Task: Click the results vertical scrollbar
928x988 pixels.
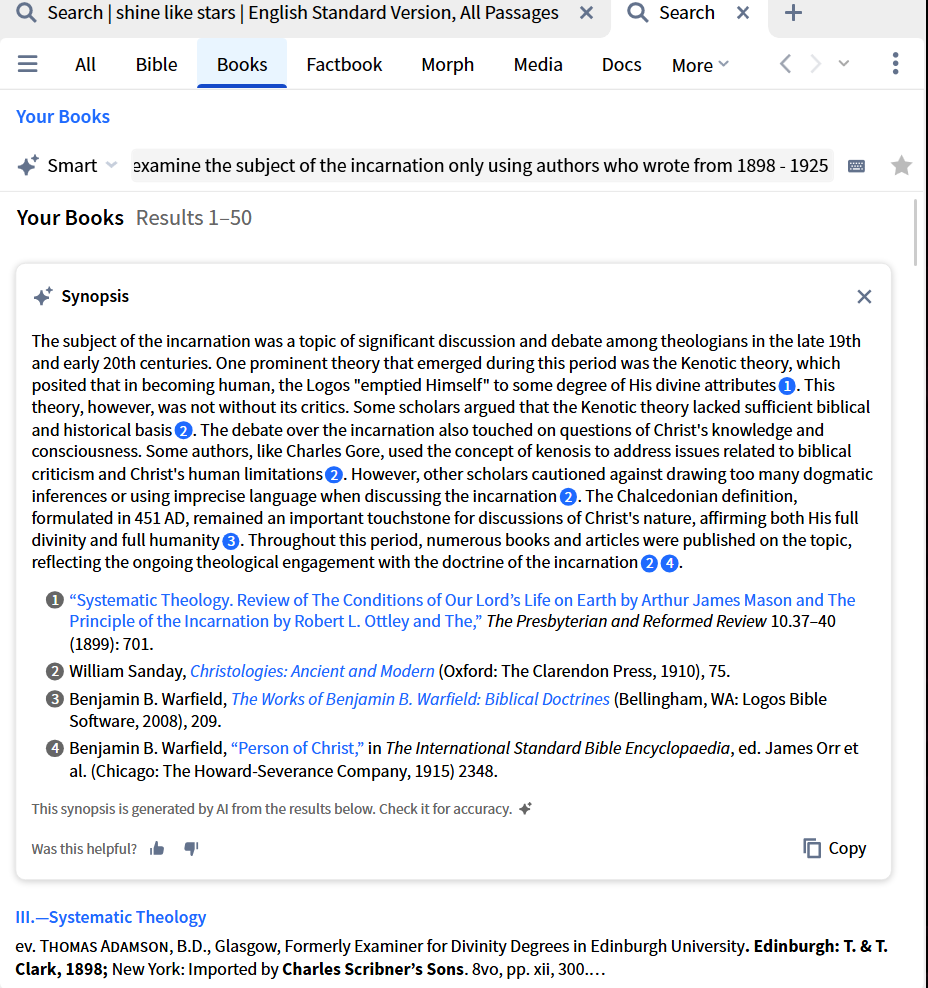Action: 915,233
